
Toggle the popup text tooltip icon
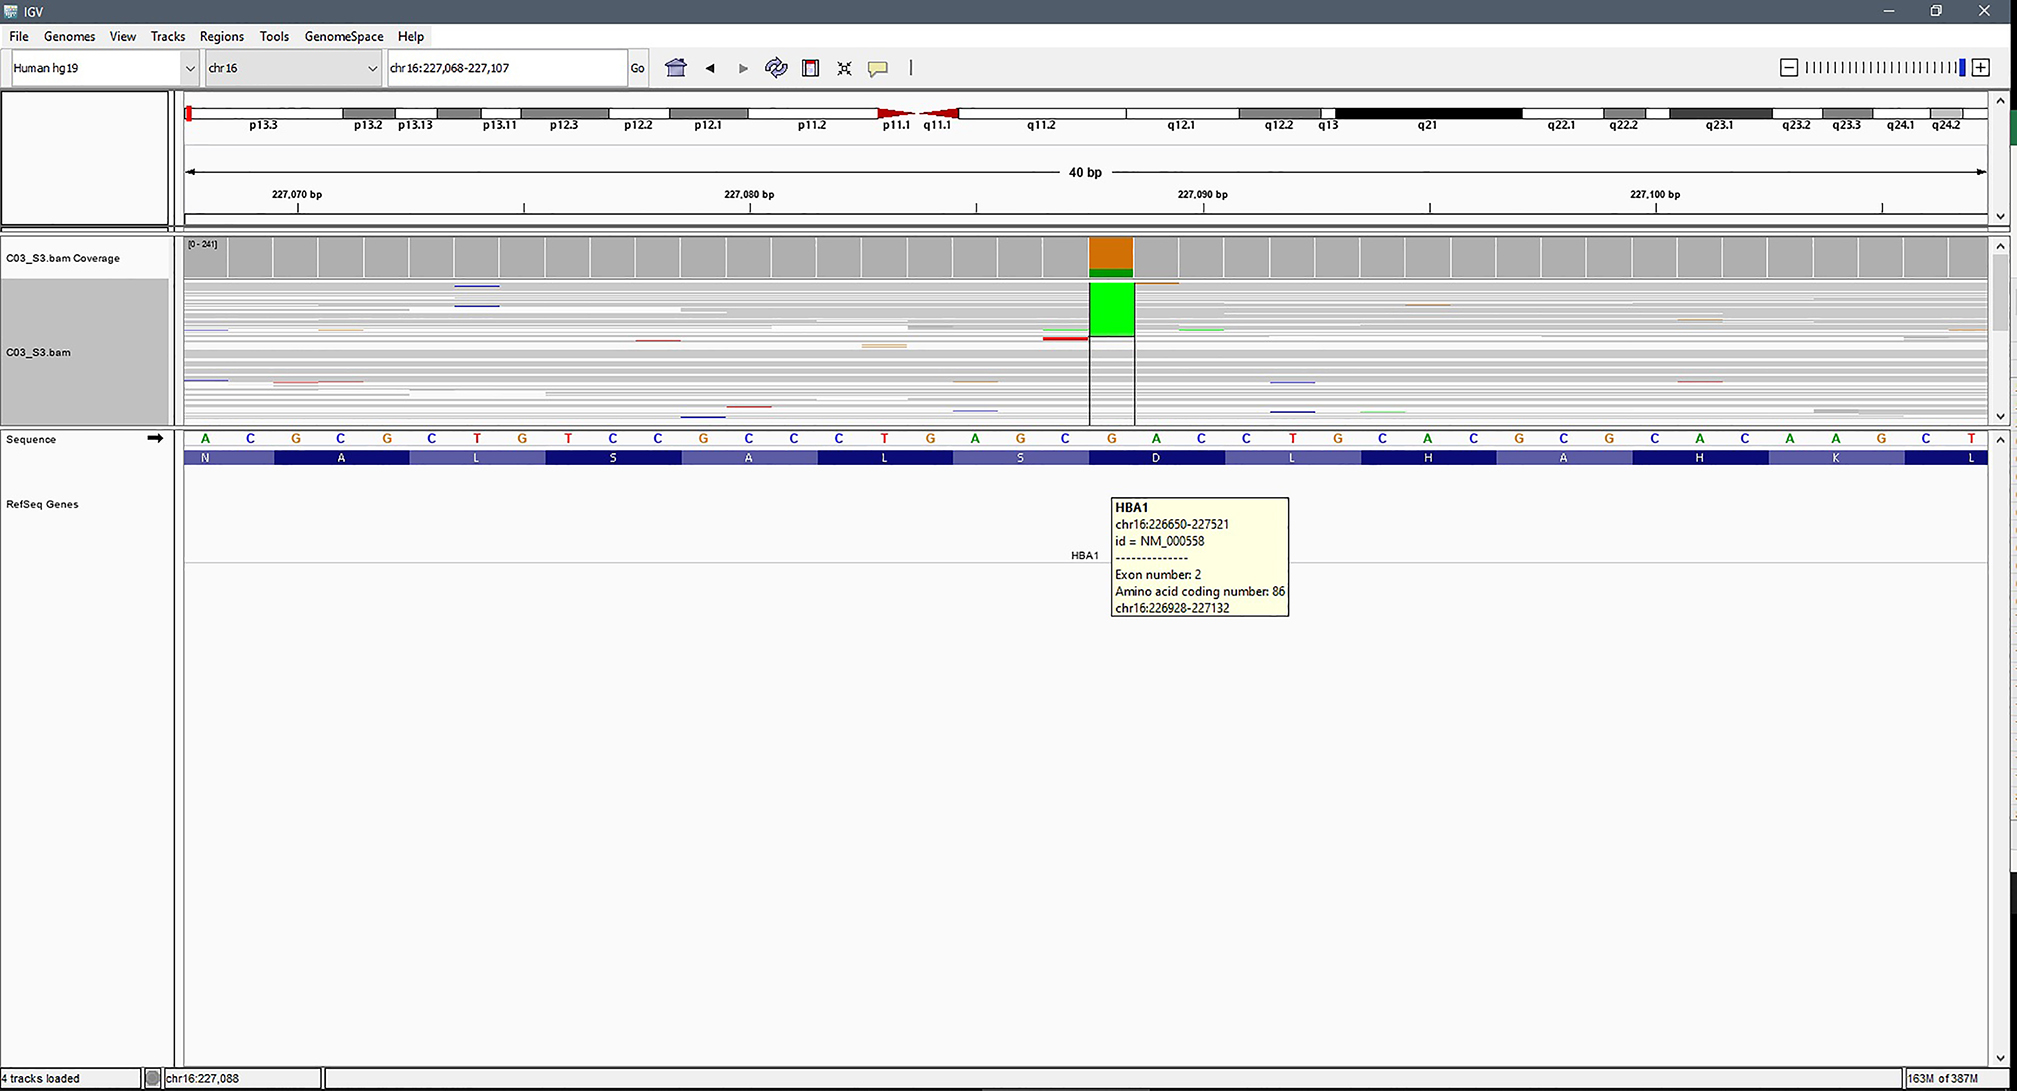click(878, 67)
